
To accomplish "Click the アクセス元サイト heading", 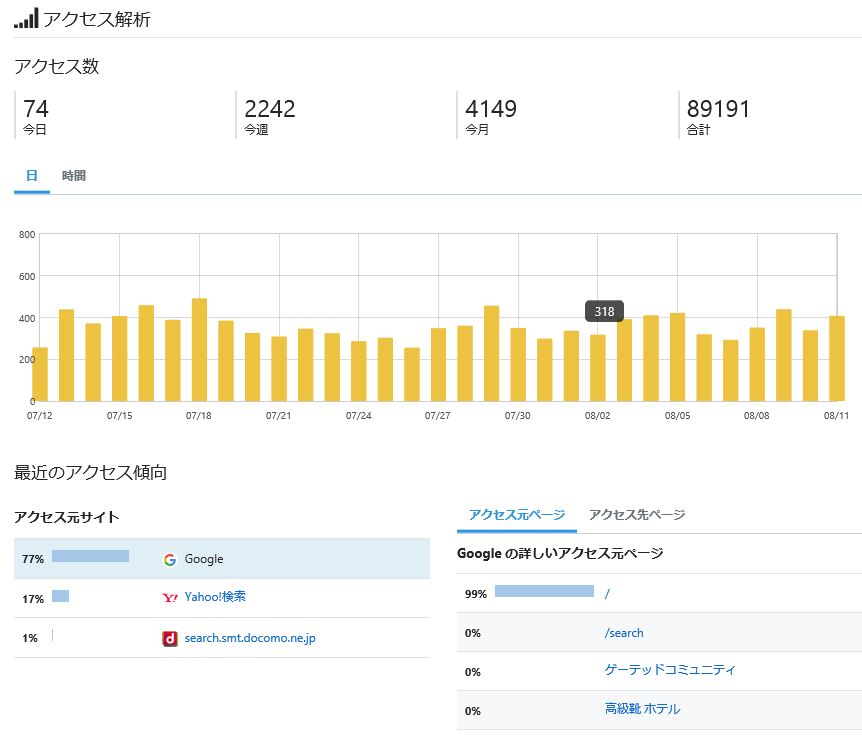I will (67, 517).
